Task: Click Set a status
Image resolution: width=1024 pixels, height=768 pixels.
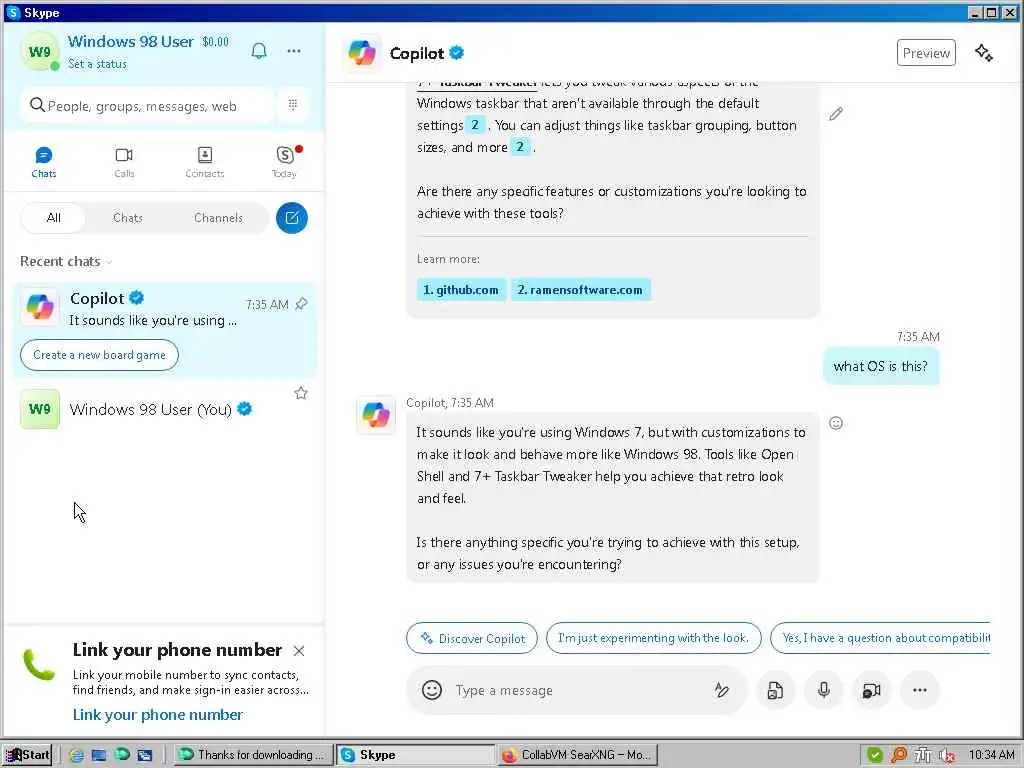Action: point(97,64)
